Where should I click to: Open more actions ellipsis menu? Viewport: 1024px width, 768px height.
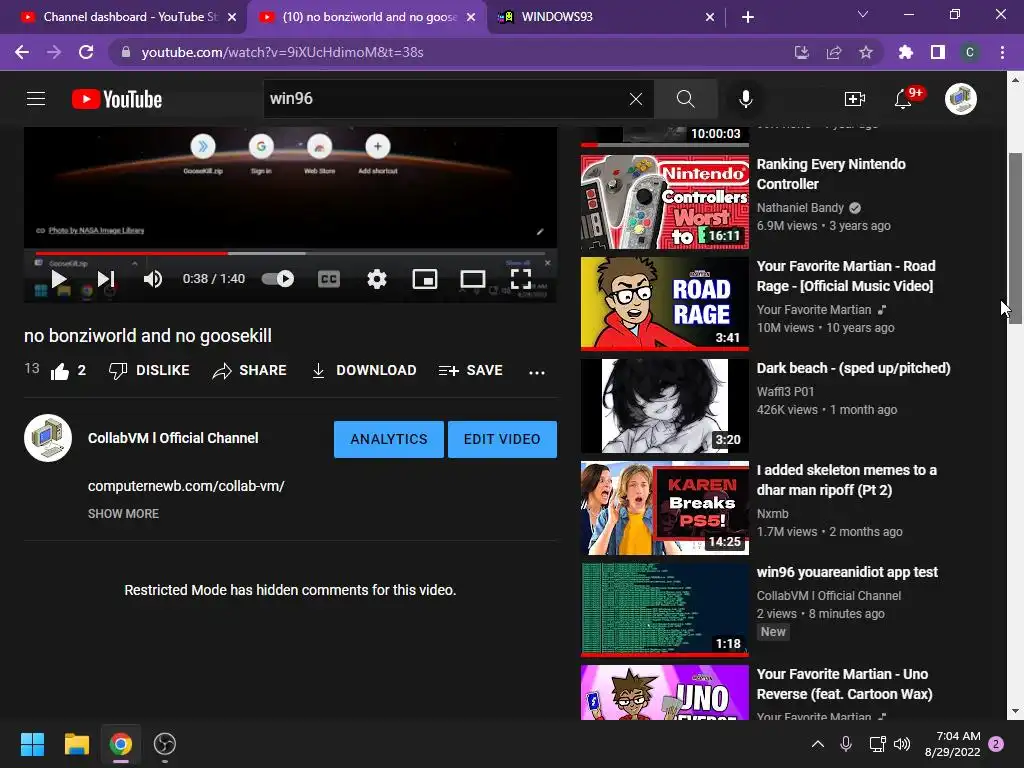click(537, 372)
